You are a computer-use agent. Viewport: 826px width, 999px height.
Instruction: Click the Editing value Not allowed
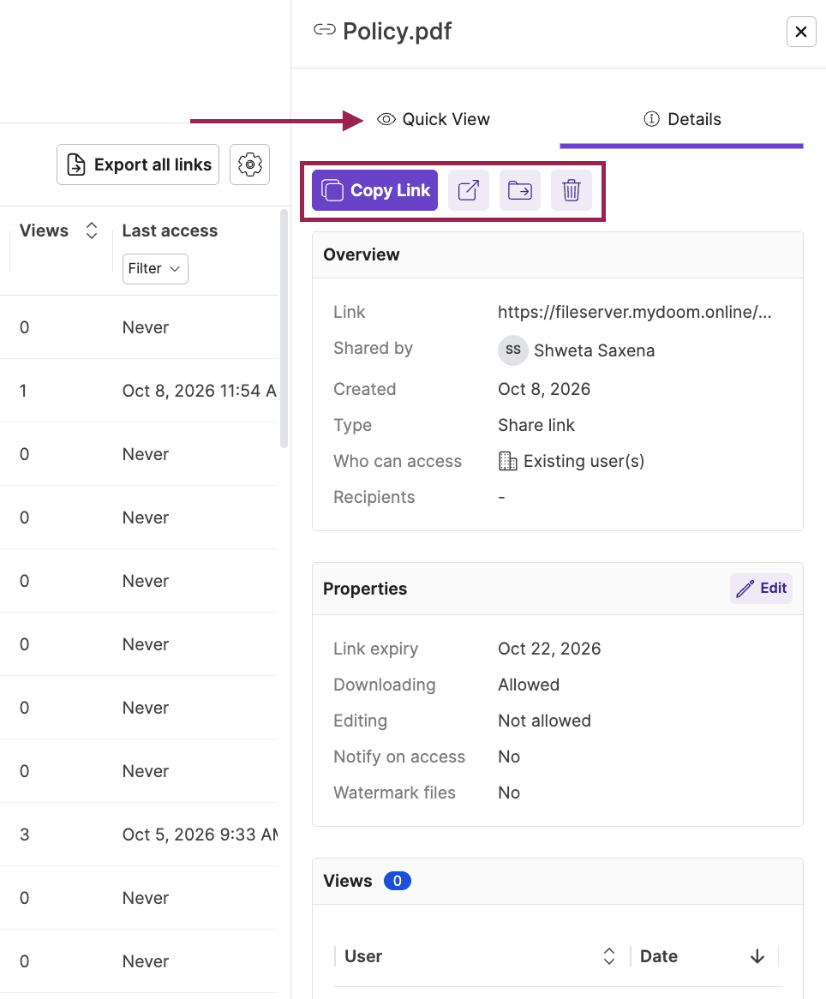(544, 721)
